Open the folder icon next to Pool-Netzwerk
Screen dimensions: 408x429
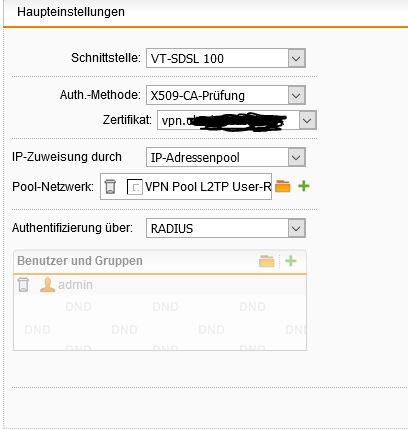pyautogui.click(x=283, y=186)
